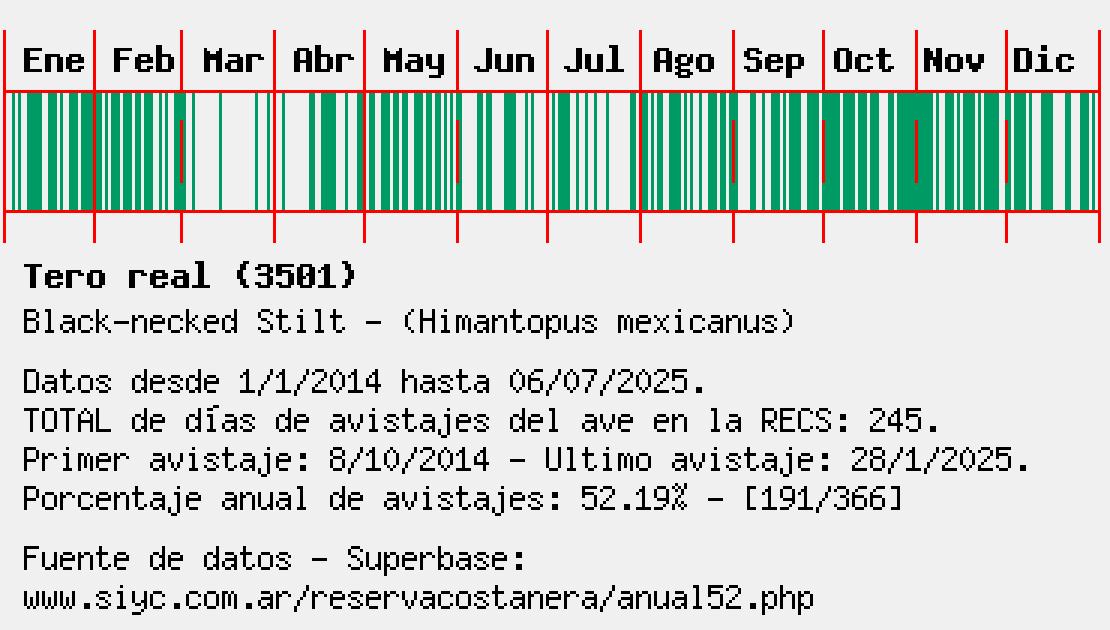1110x630 pixels.
Task: Open the www.siyc.com.ar reservacostanera URL
Action: point(418,600)
